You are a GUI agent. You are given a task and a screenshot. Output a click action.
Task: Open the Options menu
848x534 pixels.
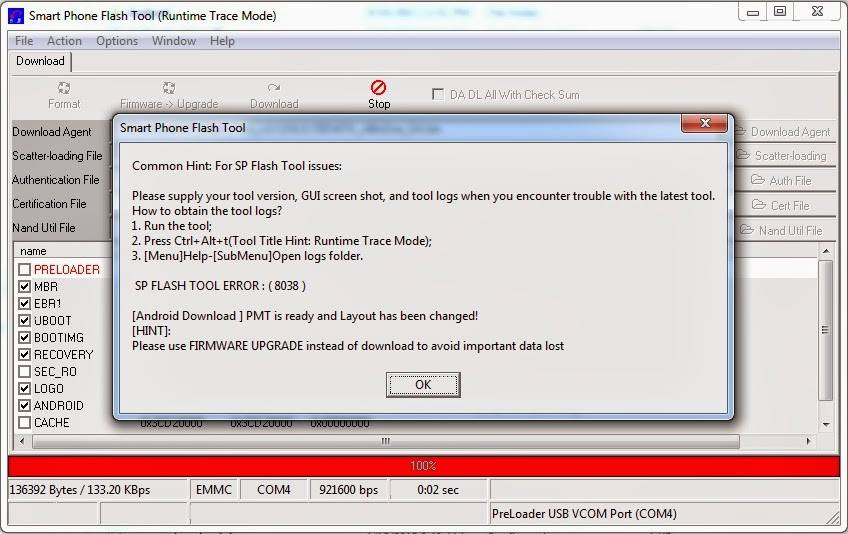click(x=117, y=41)
